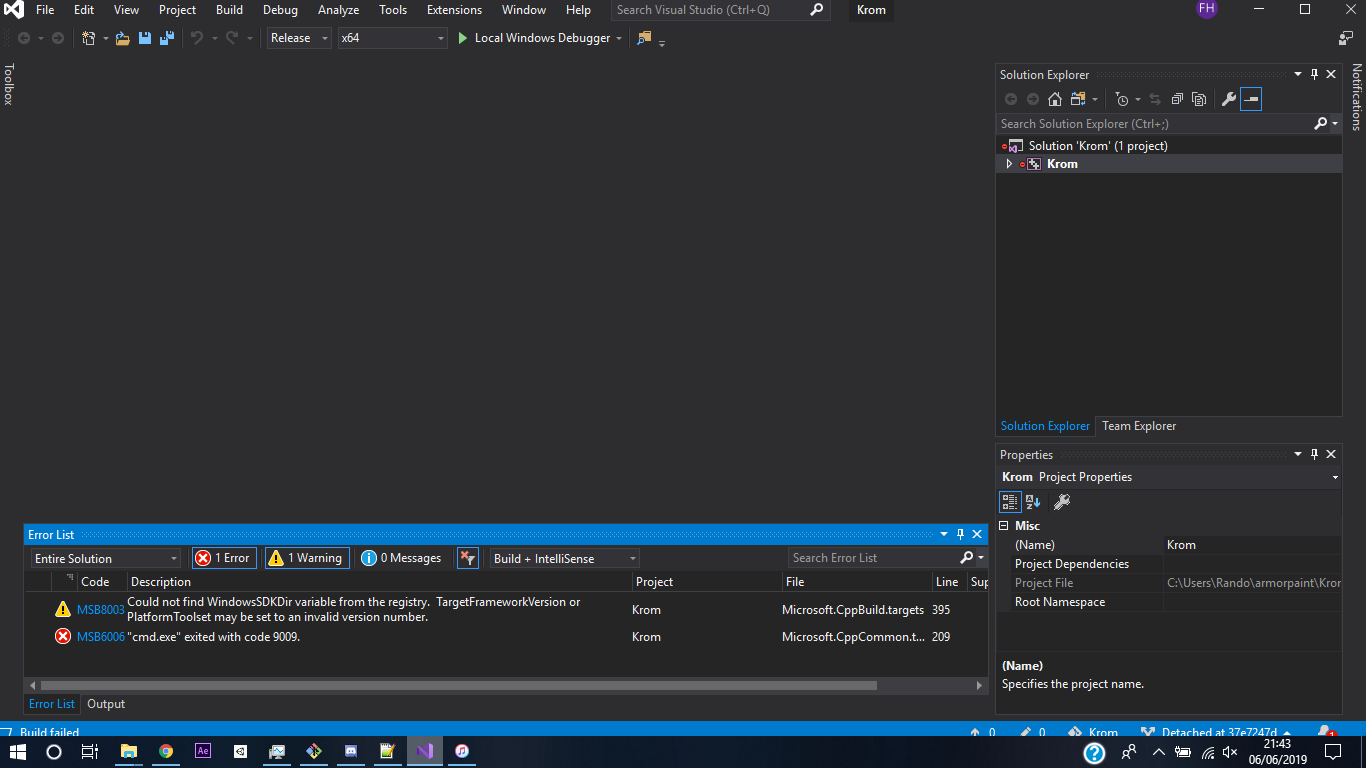Image resolution: width=1366 pixels, height=768 pixels.
Task: Open the solution configuration Release dropdown
Action: (x=322, y=37)
